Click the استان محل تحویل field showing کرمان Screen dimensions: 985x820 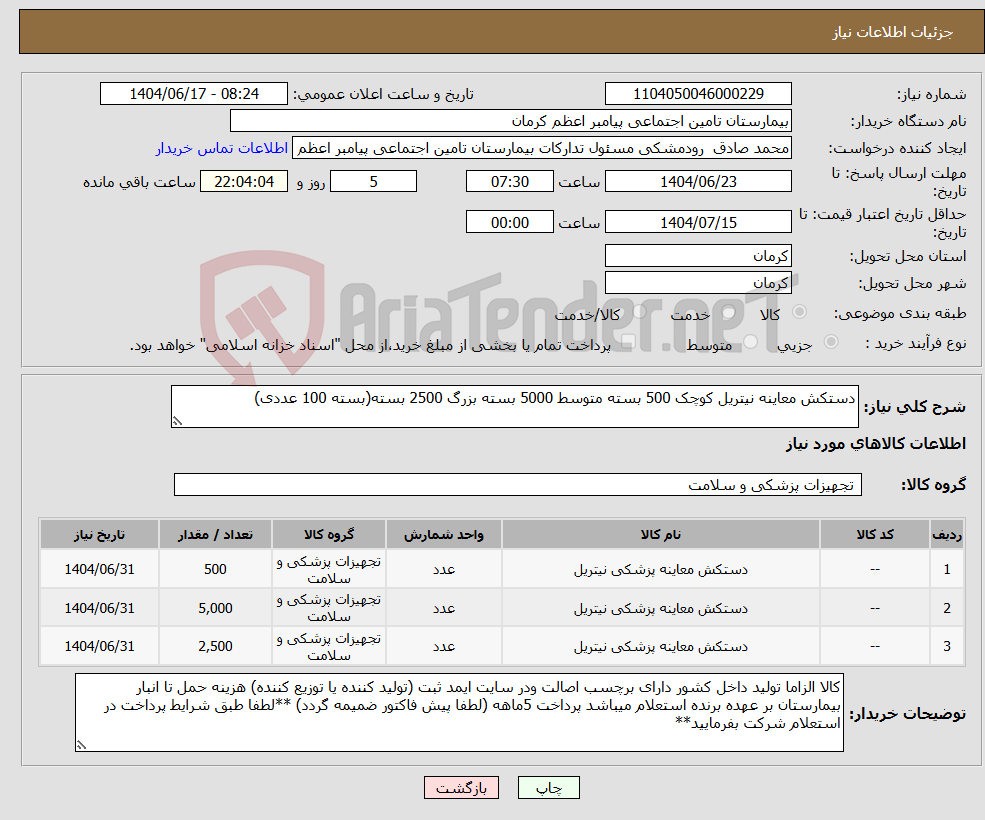(x=697, y=256)
